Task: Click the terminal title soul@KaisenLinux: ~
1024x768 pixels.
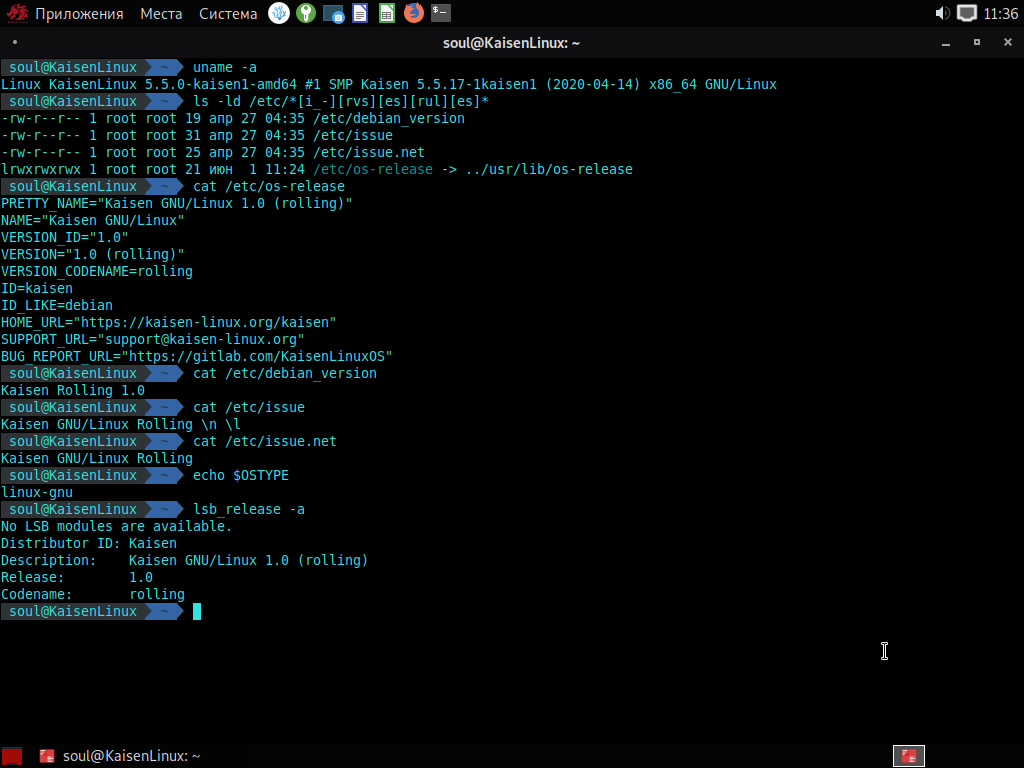Action: (x=511, y=43)
